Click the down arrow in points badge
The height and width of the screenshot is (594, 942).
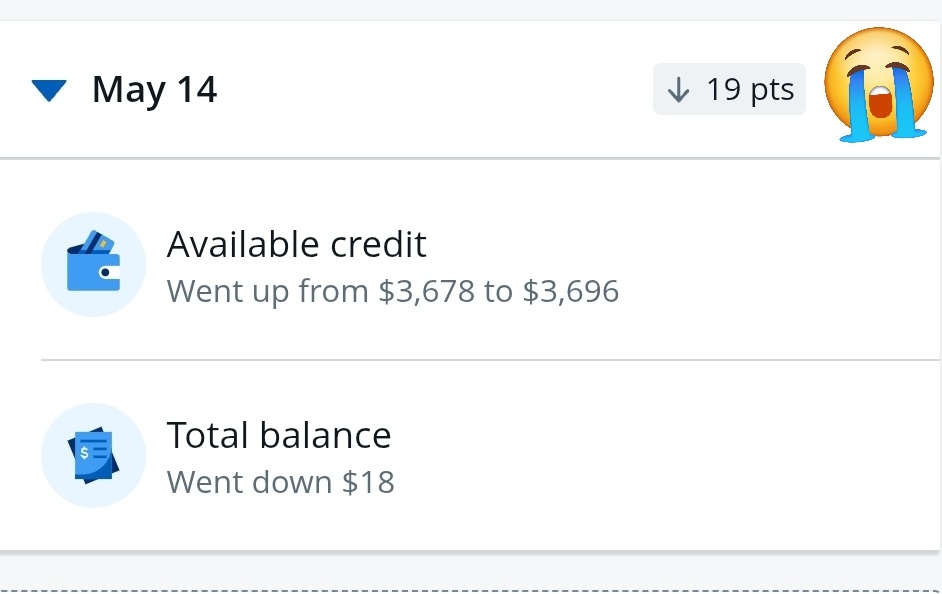tap(679, 90)
